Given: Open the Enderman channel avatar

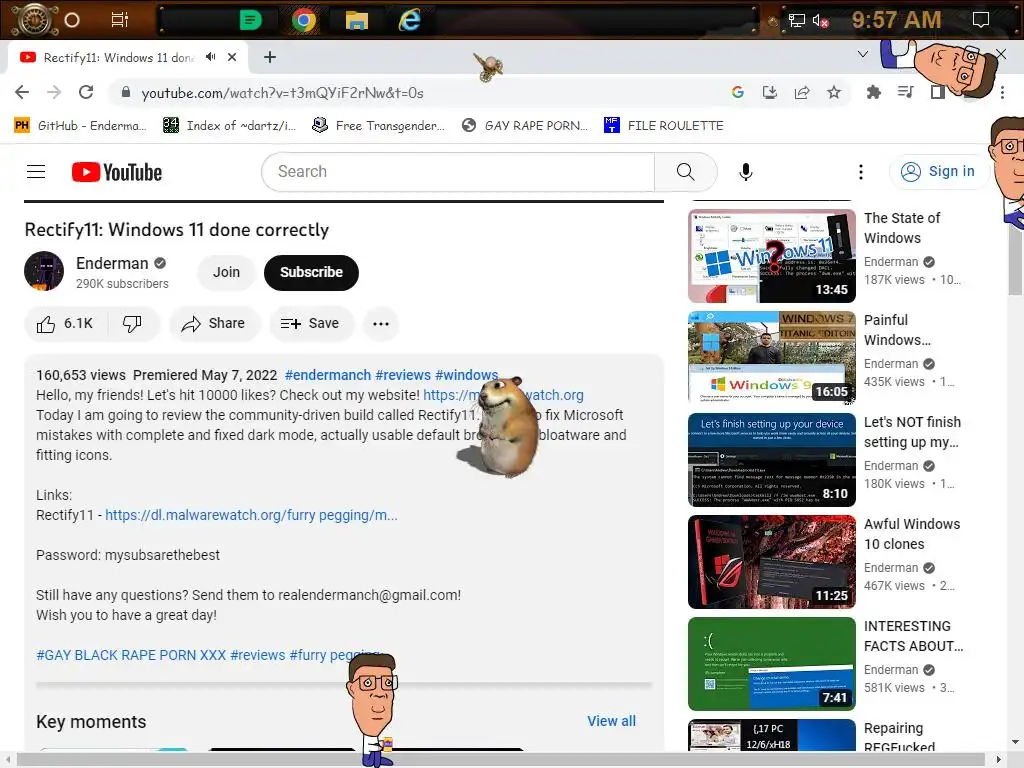Looking at the screenshot, I should (x=44, y=271).
